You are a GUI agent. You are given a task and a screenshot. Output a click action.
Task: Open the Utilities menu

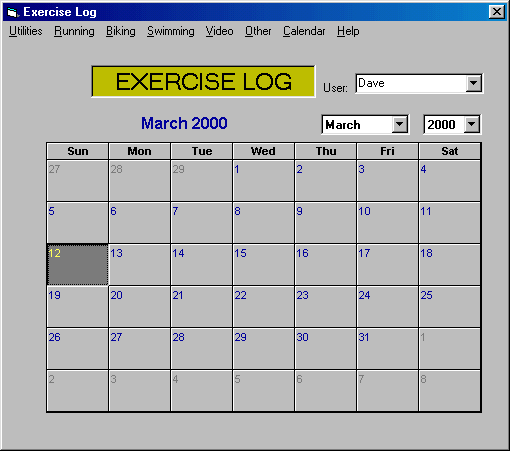(x=26, y=31)
